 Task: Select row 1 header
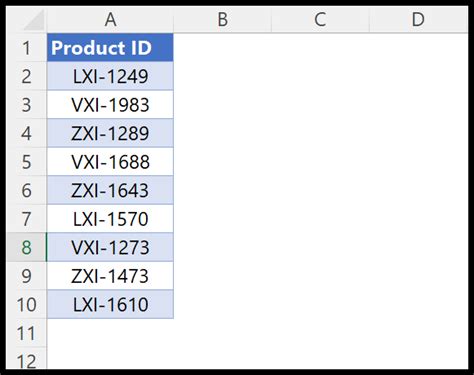(26, 47)
